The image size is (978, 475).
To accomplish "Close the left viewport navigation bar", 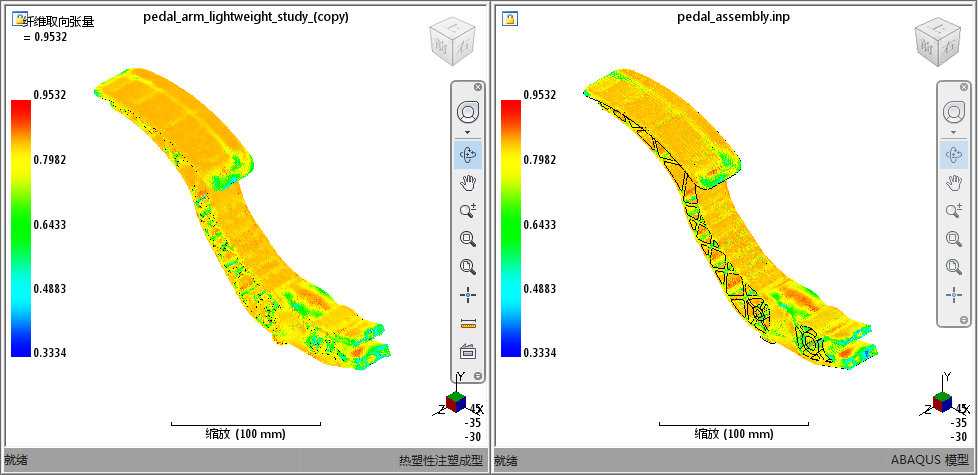I will tap(478, 87).
